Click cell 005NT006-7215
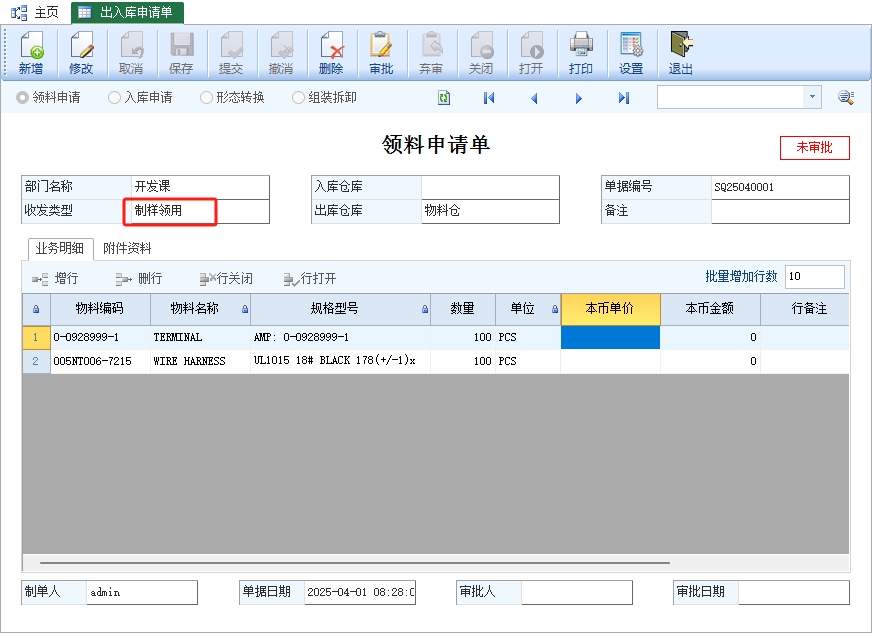872x633 pixels. [100, 362]
